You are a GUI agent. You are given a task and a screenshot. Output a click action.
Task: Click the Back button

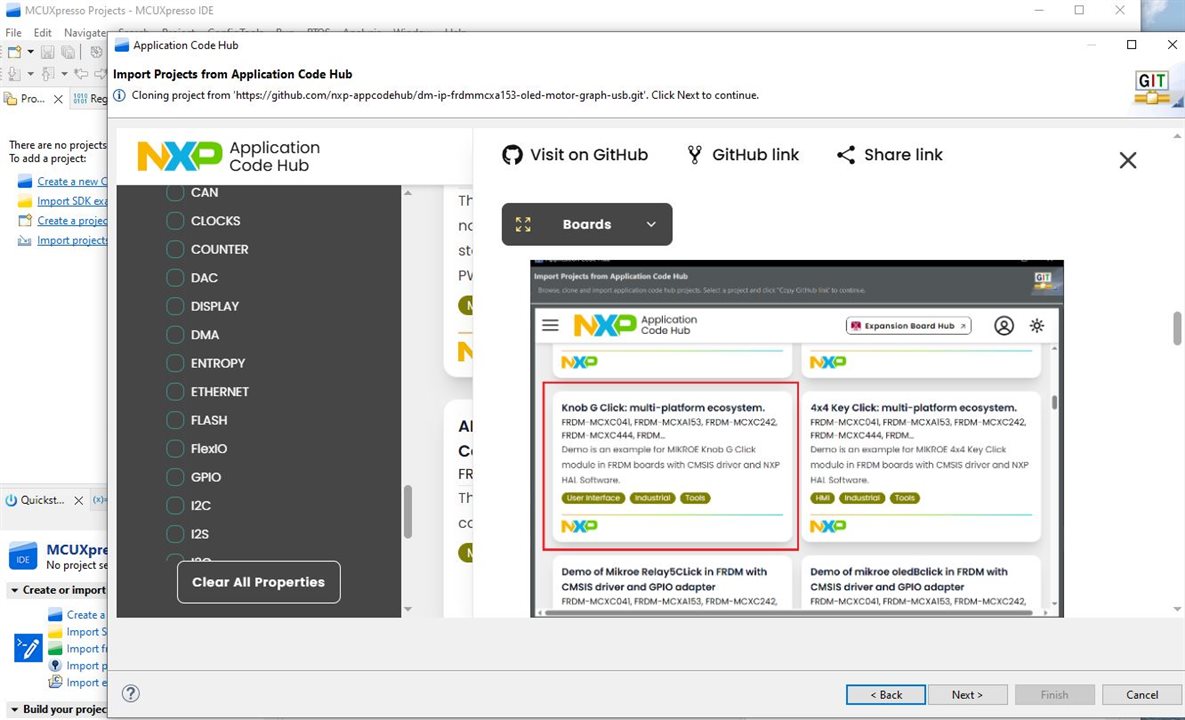pyautogui.click(x=886, y=694)
